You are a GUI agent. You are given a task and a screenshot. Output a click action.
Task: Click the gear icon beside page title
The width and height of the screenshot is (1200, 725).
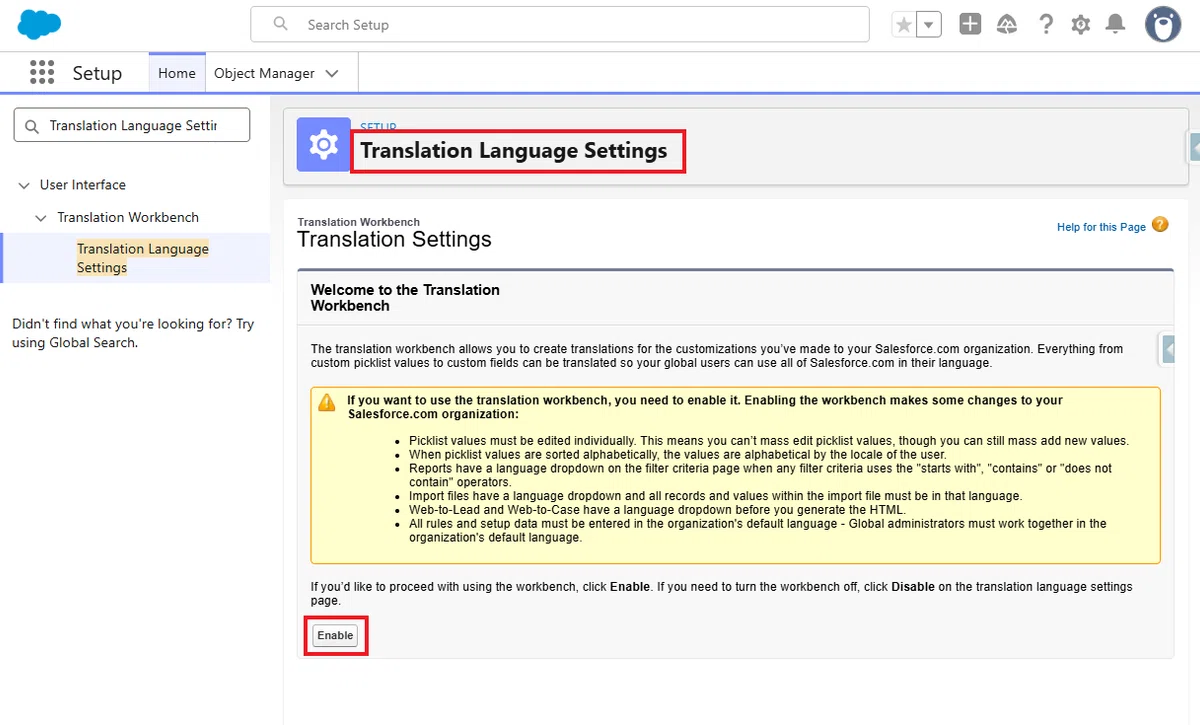323,145
